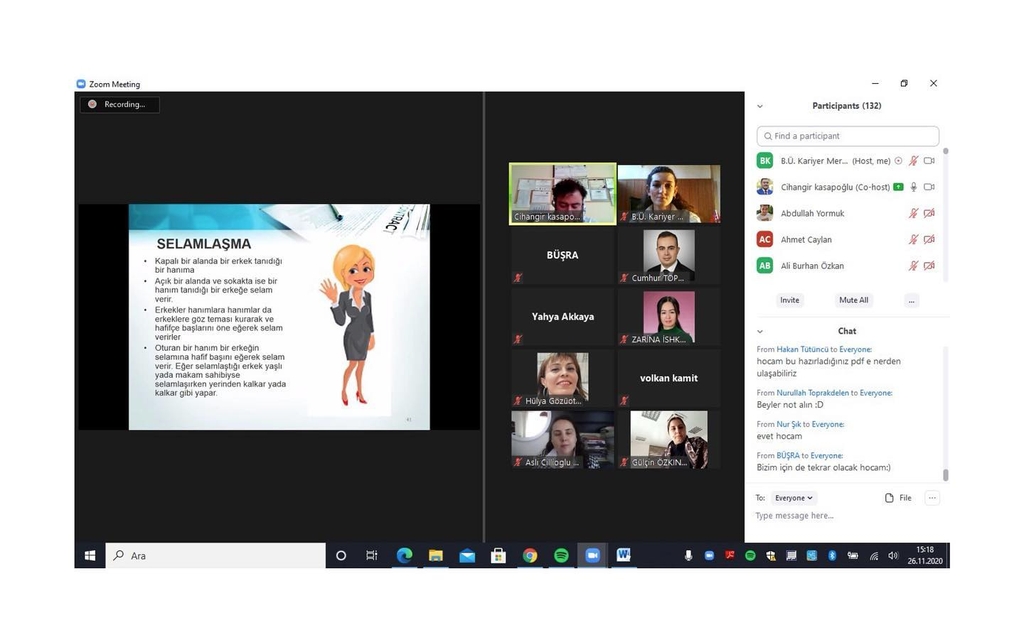Toggle Ahmet Caylan's video camera icon
The width and height of the screenshot is (1024, 642).
click(x=929, y=240)
